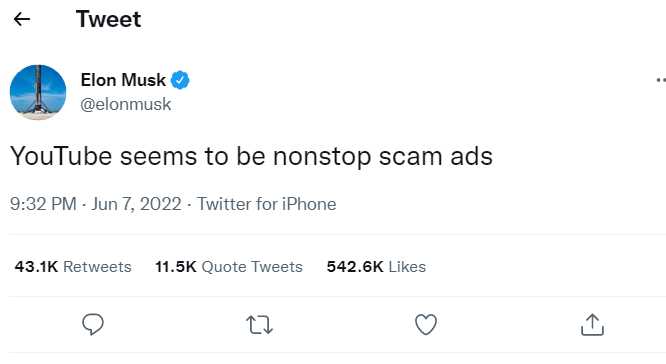Open the Twitter for iPhone source link
Viewport: 666px width, 364px height.
(x=267, y=204)
